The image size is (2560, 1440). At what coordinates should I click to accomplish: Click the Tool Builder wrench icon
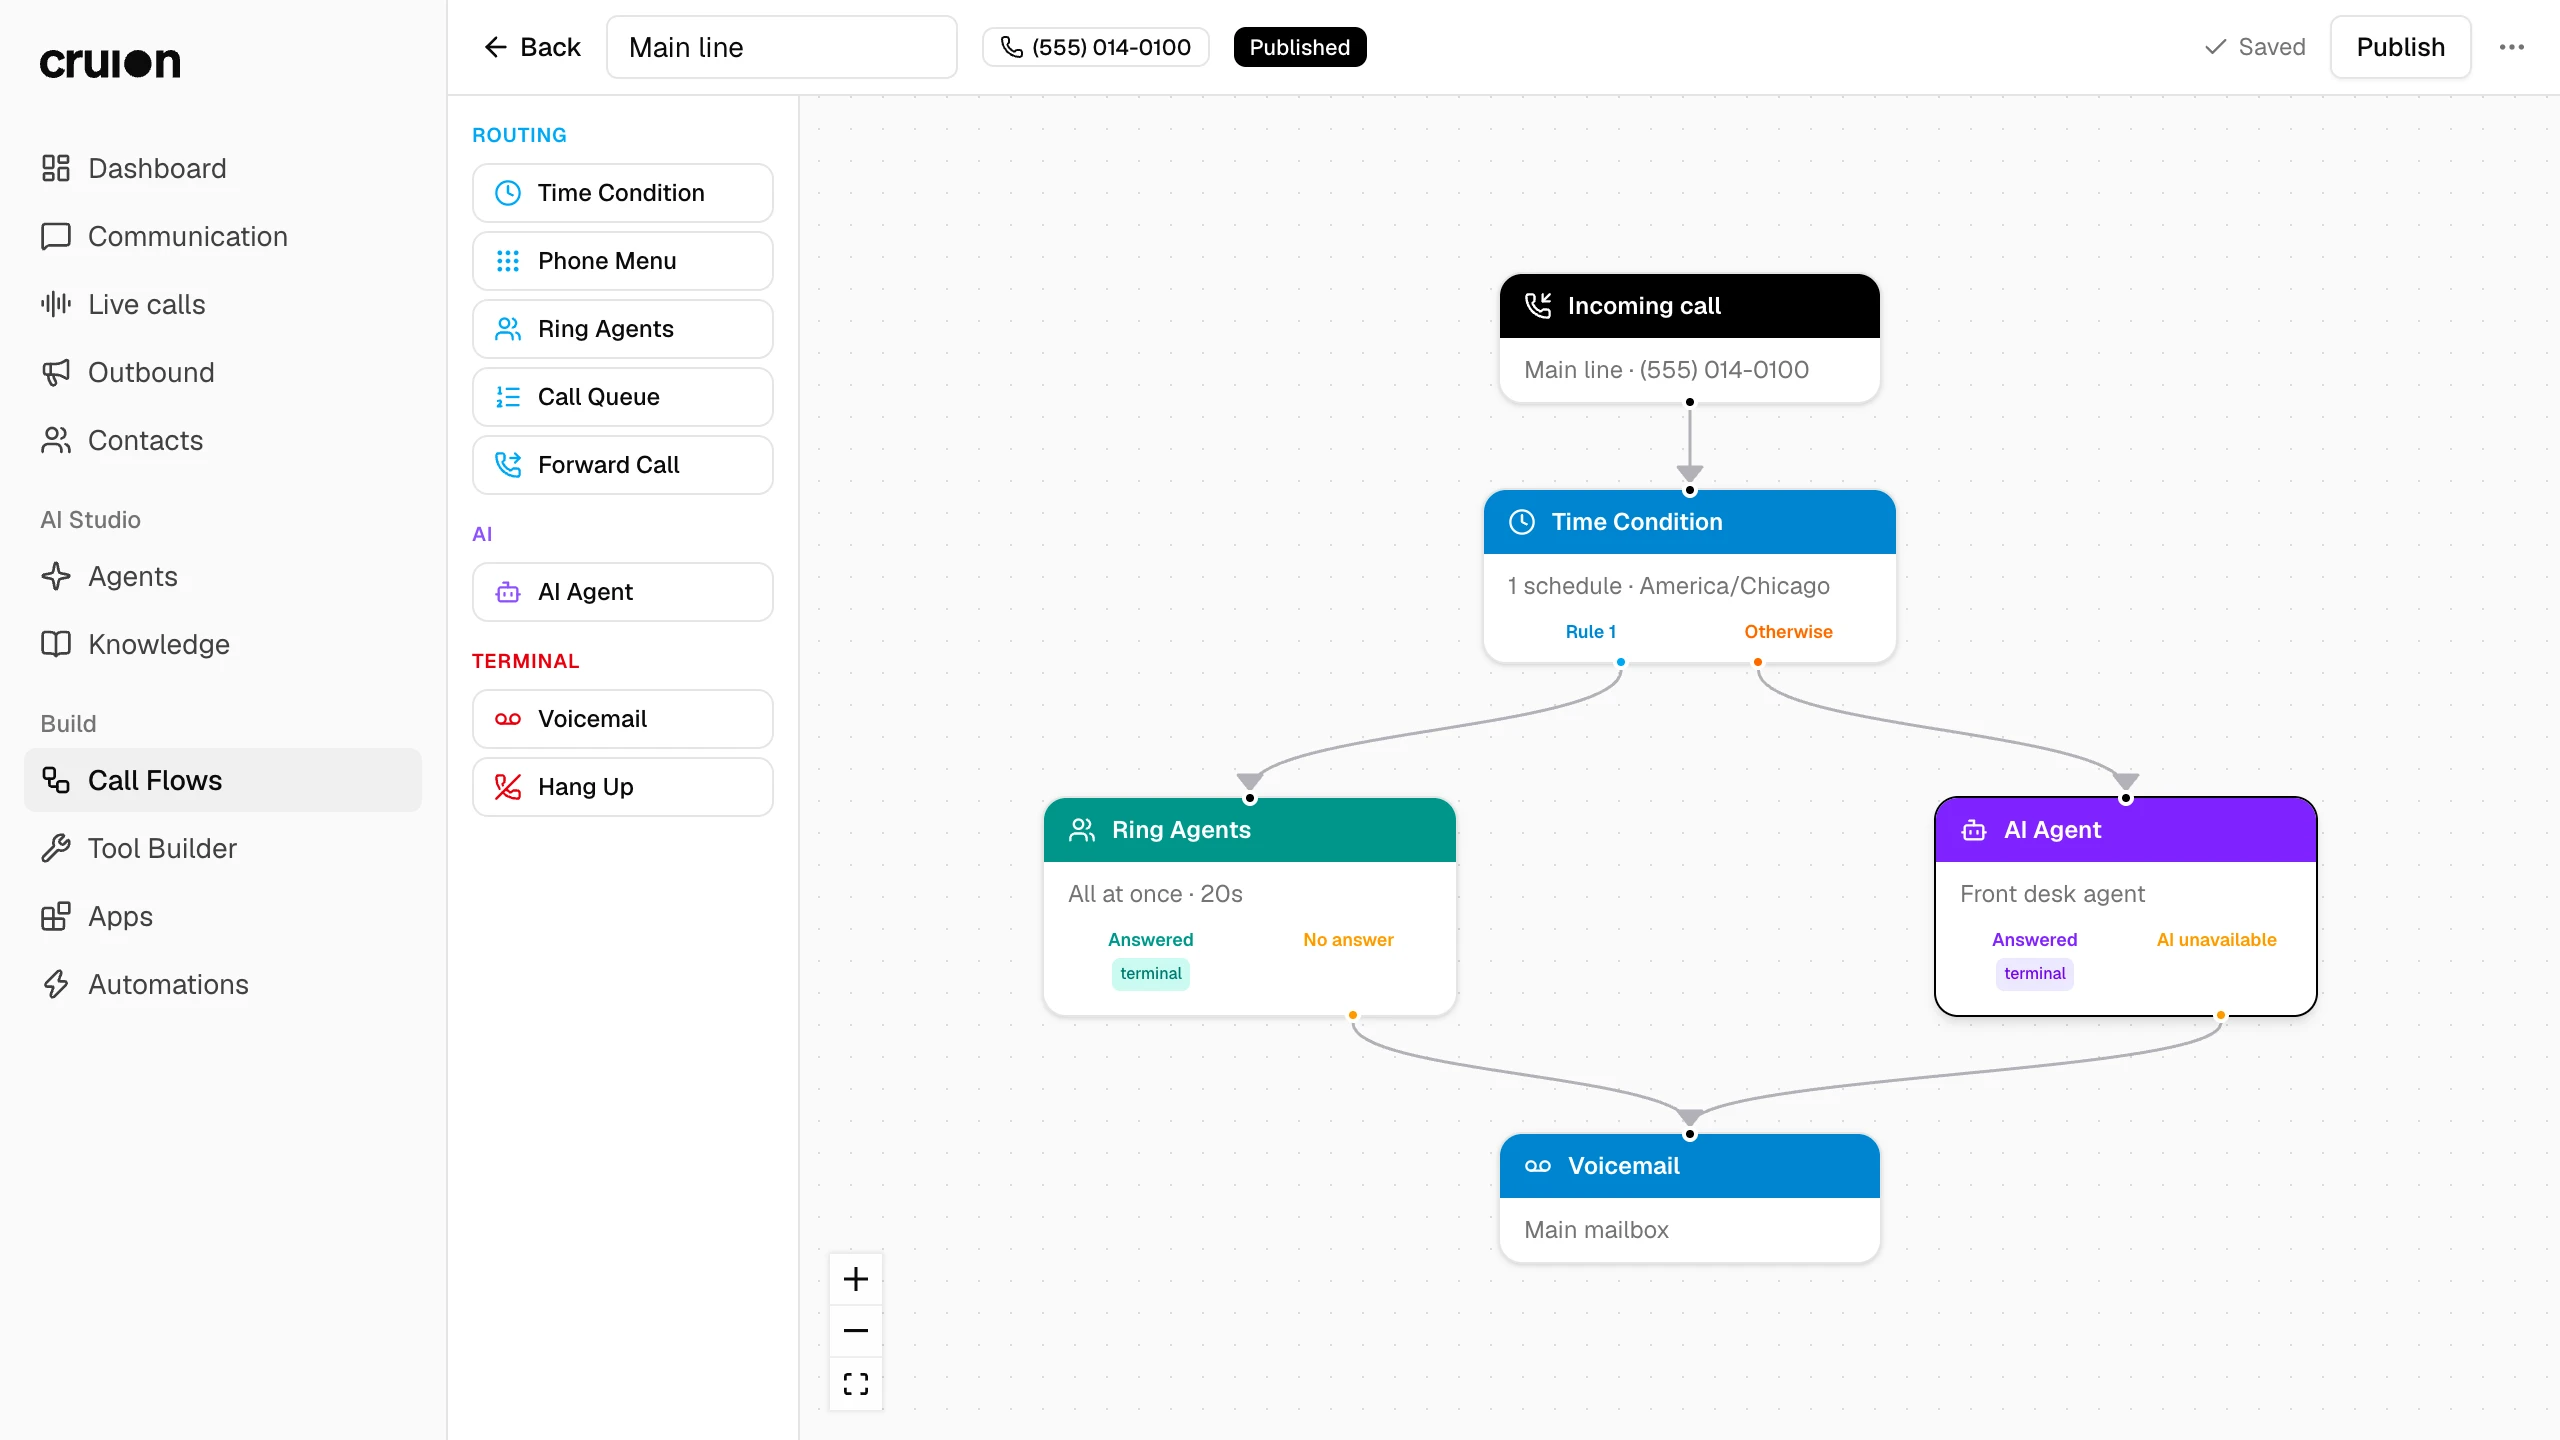click(x=56, y=848)
